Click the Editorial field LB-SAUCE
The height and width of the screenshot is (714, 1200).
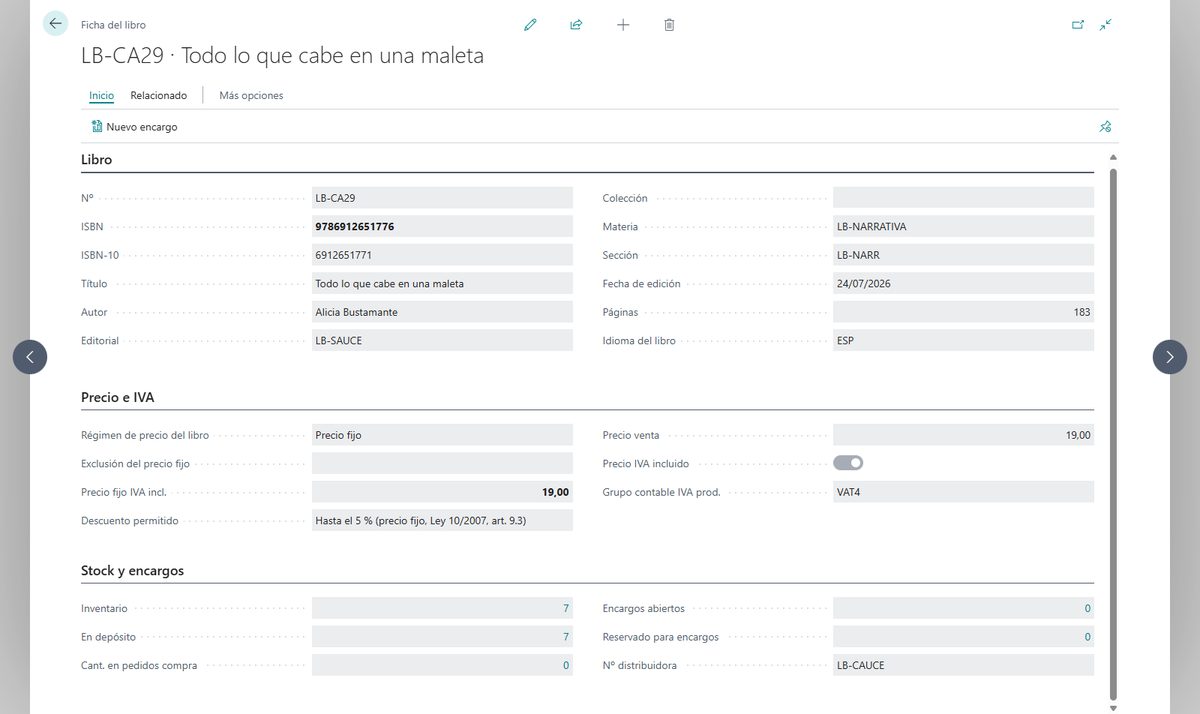[x=442, y=341]
